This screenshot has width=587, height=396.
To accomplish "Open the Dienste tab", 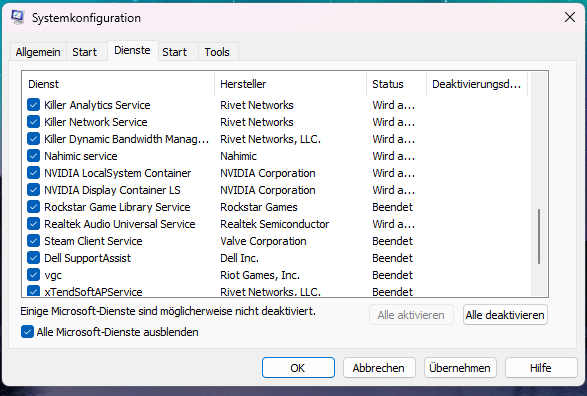I will 133,50.
